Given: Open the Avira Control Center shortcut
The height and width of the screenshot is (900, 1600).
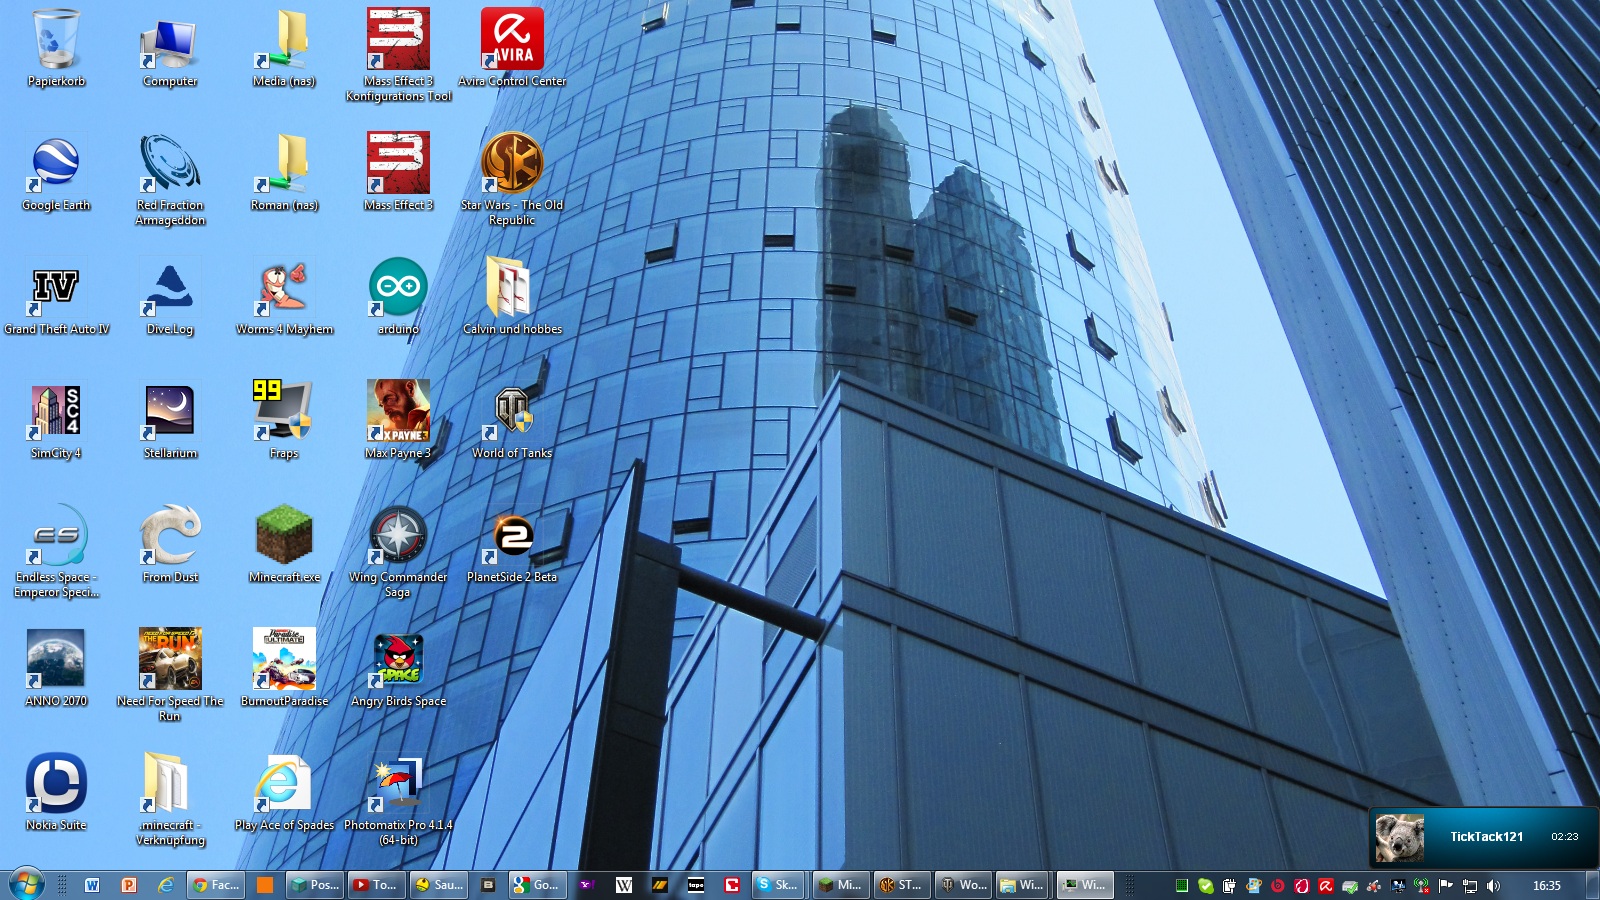Looking at the screenshot, I should point(512,41).
